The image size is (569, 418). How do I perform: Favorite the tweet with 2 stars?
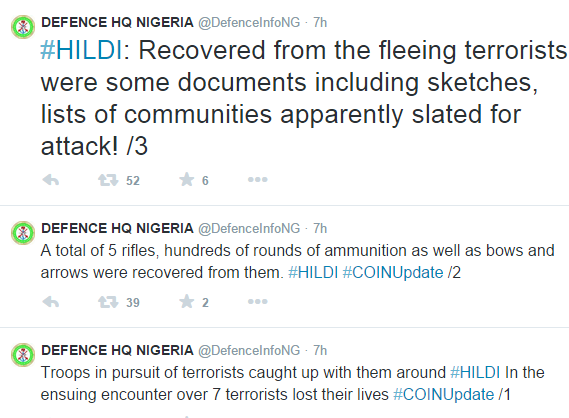187,302
